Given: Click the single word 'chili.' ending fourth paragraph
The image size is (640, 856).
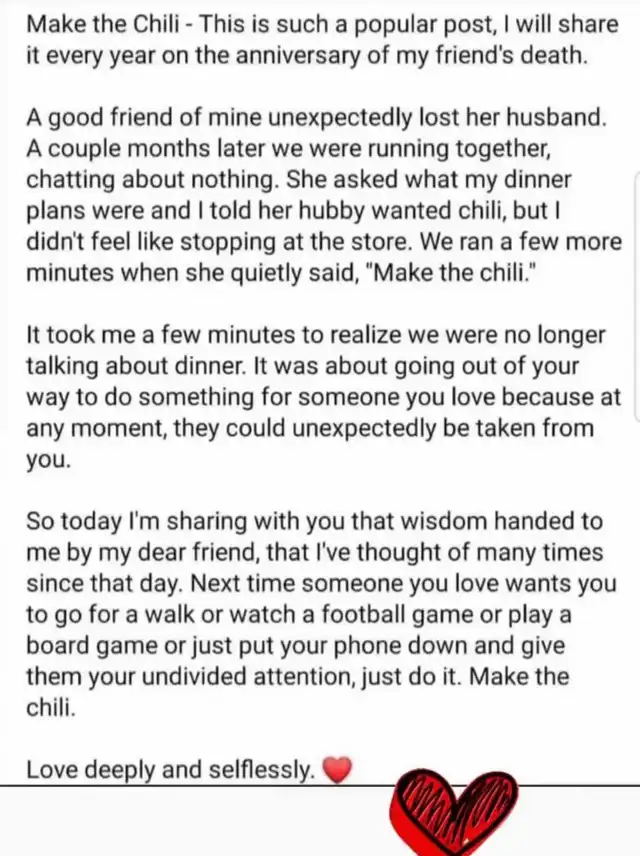Looking at the screenshot, I should pyautogui.click(x=51, y=708).
